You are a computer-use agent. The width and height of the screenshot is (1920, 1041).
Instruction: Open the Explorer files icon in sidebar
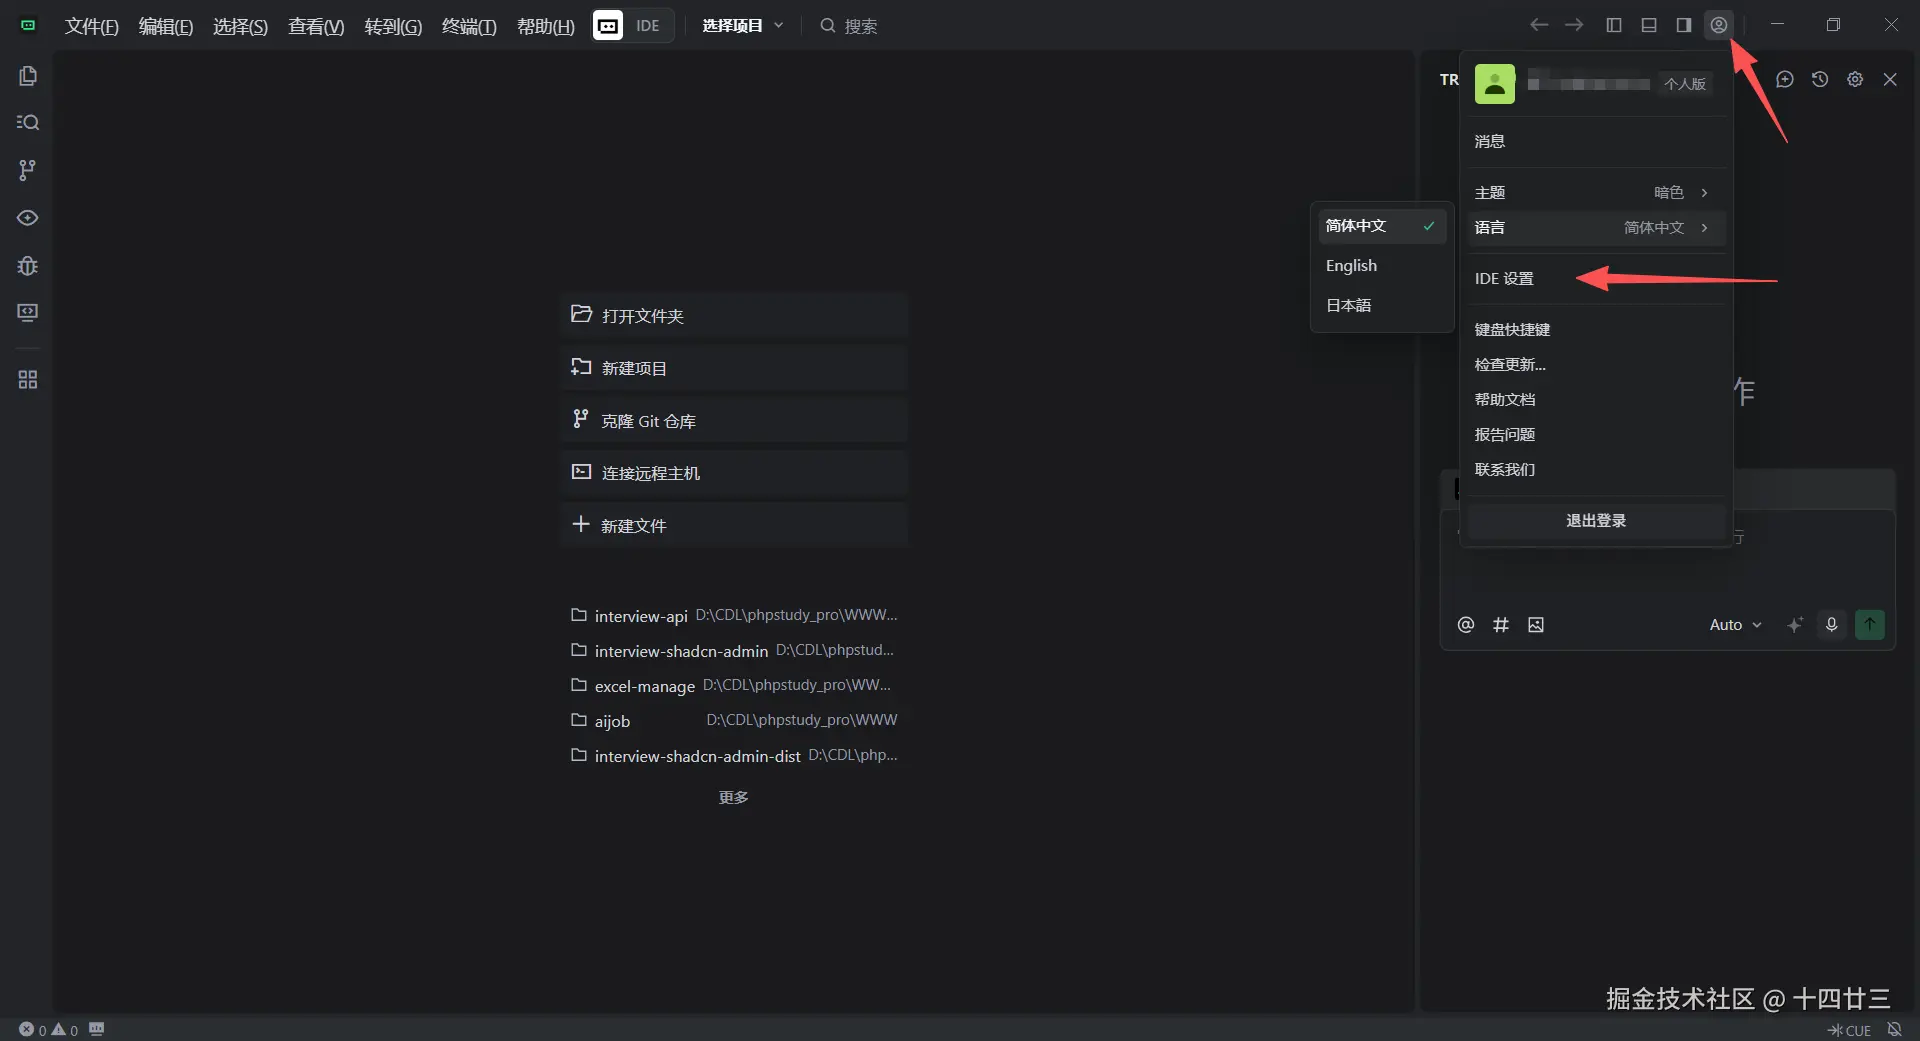(28, 76)
